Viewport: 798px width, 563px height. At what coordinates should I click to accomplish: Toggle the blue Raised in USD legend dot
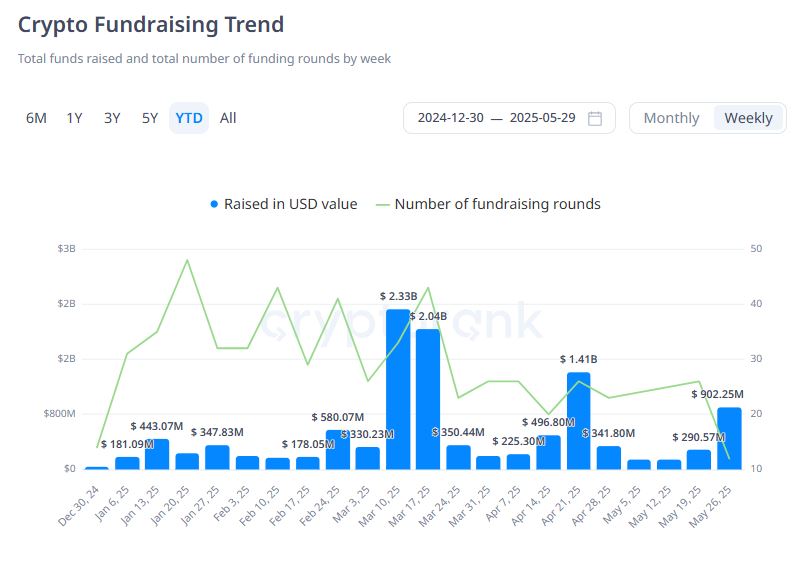point(214,204)
